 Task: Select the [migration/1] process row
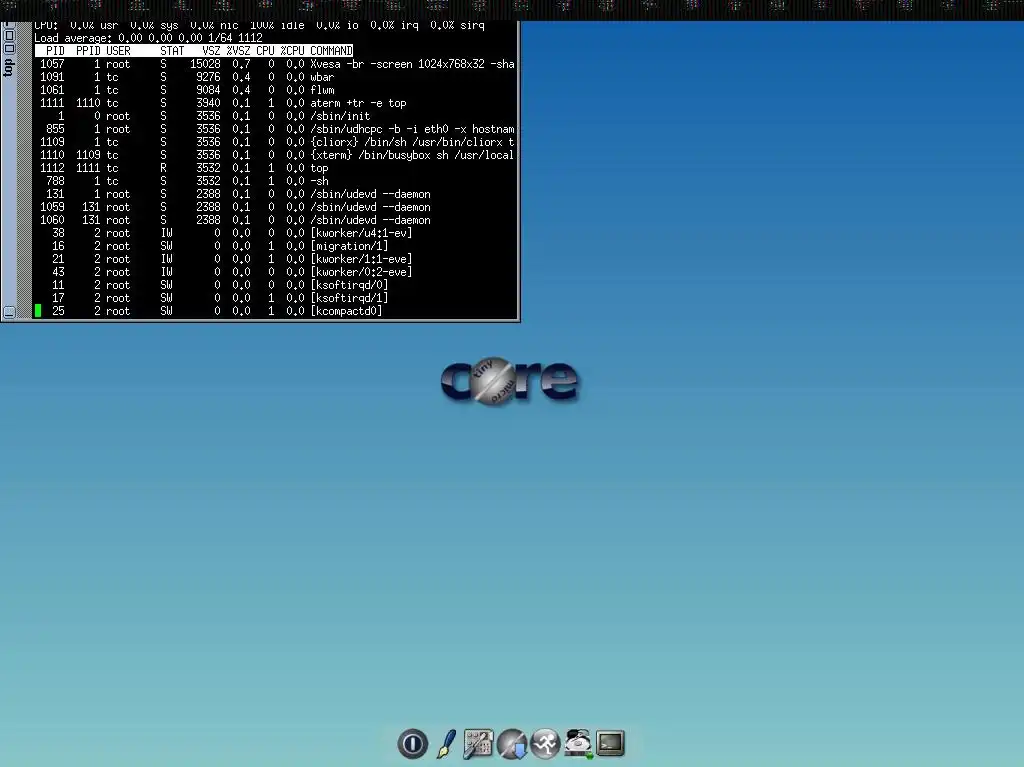coord(275,246)
